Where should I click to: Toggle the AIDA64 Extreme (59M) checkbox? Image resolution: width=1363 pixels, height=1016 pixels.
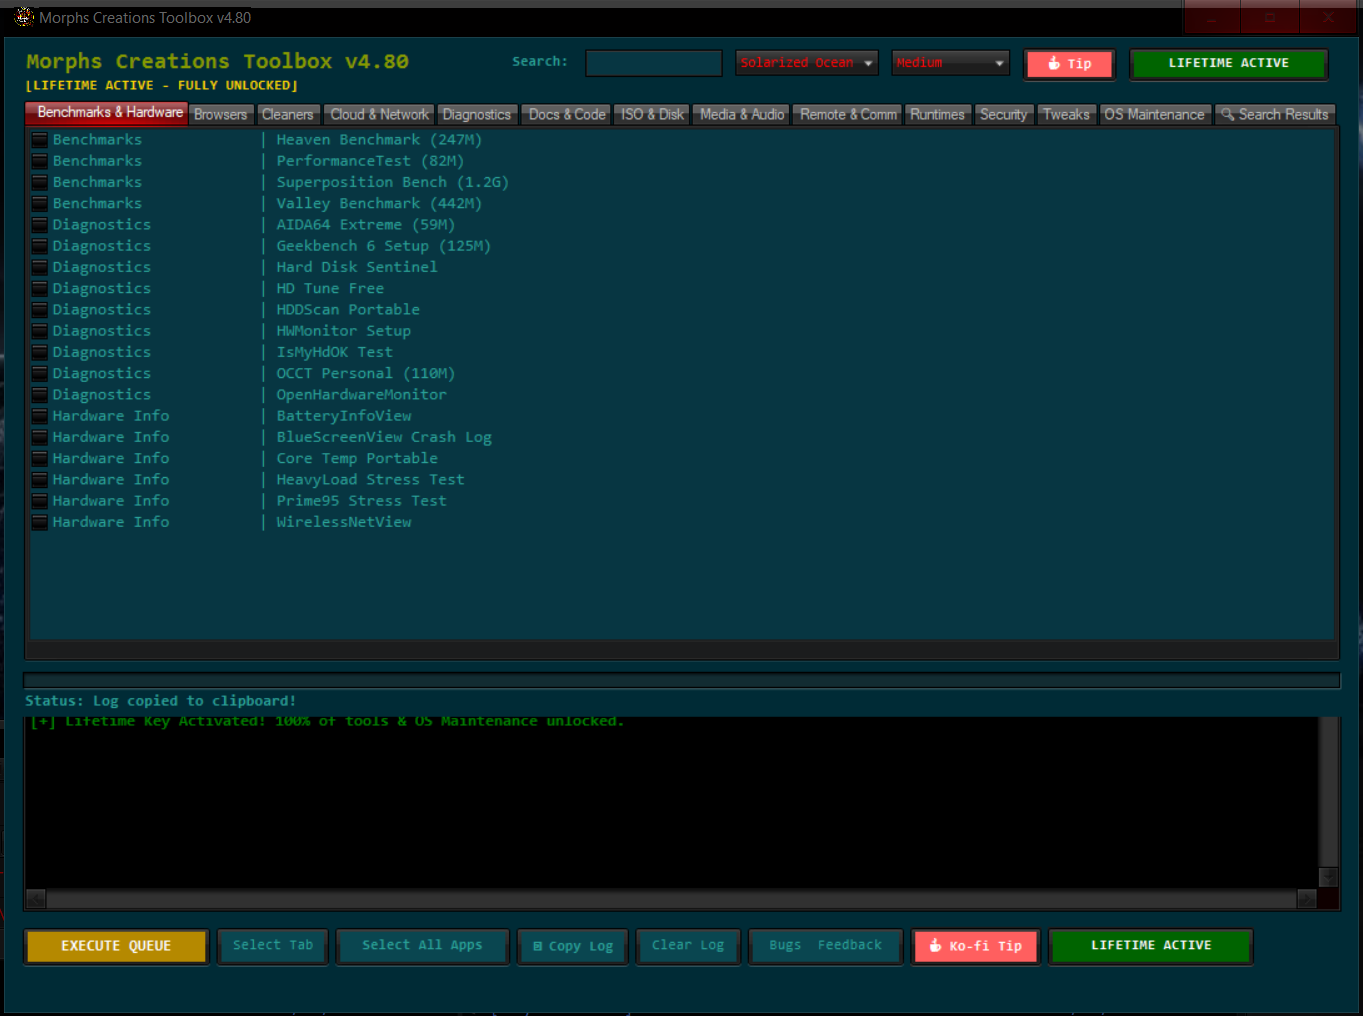click(40, 225)
